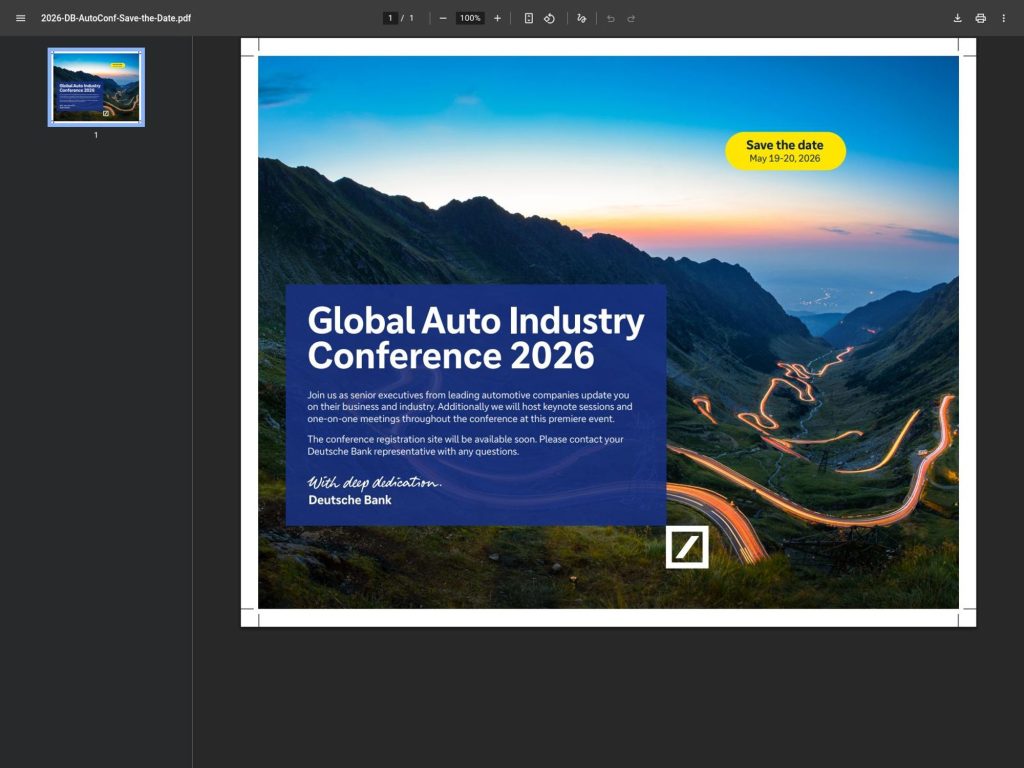
Task: Click the 100% zoom level control
Action: pyautogui.click(x=468, y=17)
